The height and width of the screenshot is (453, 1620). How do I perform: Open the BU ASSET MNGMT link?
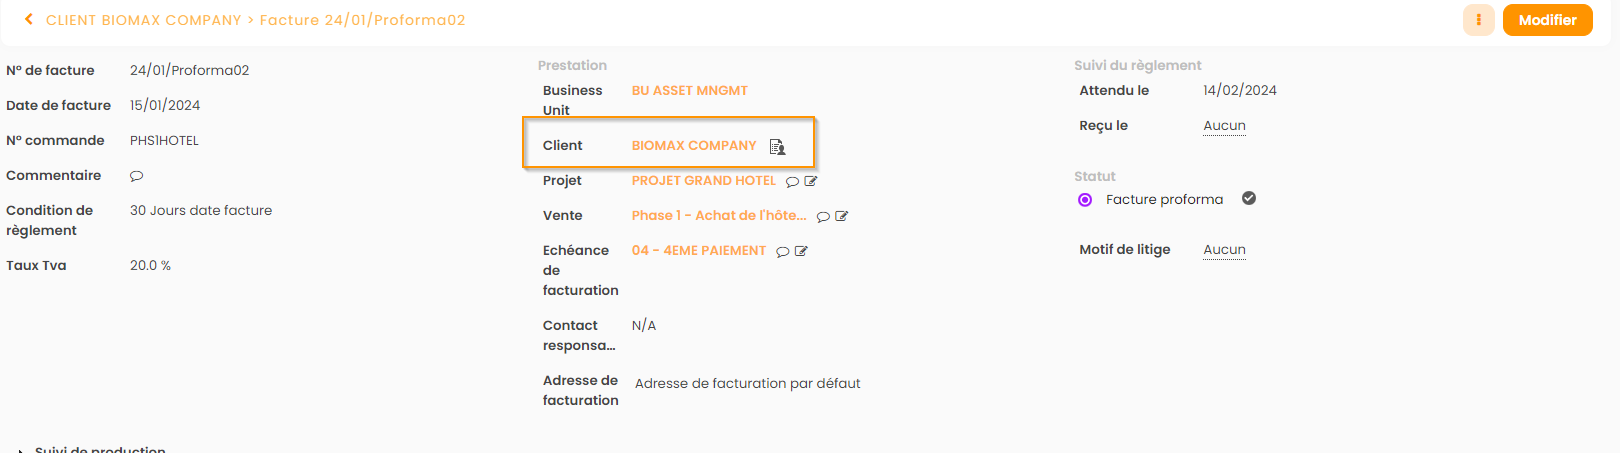click(x=689, y=91)
